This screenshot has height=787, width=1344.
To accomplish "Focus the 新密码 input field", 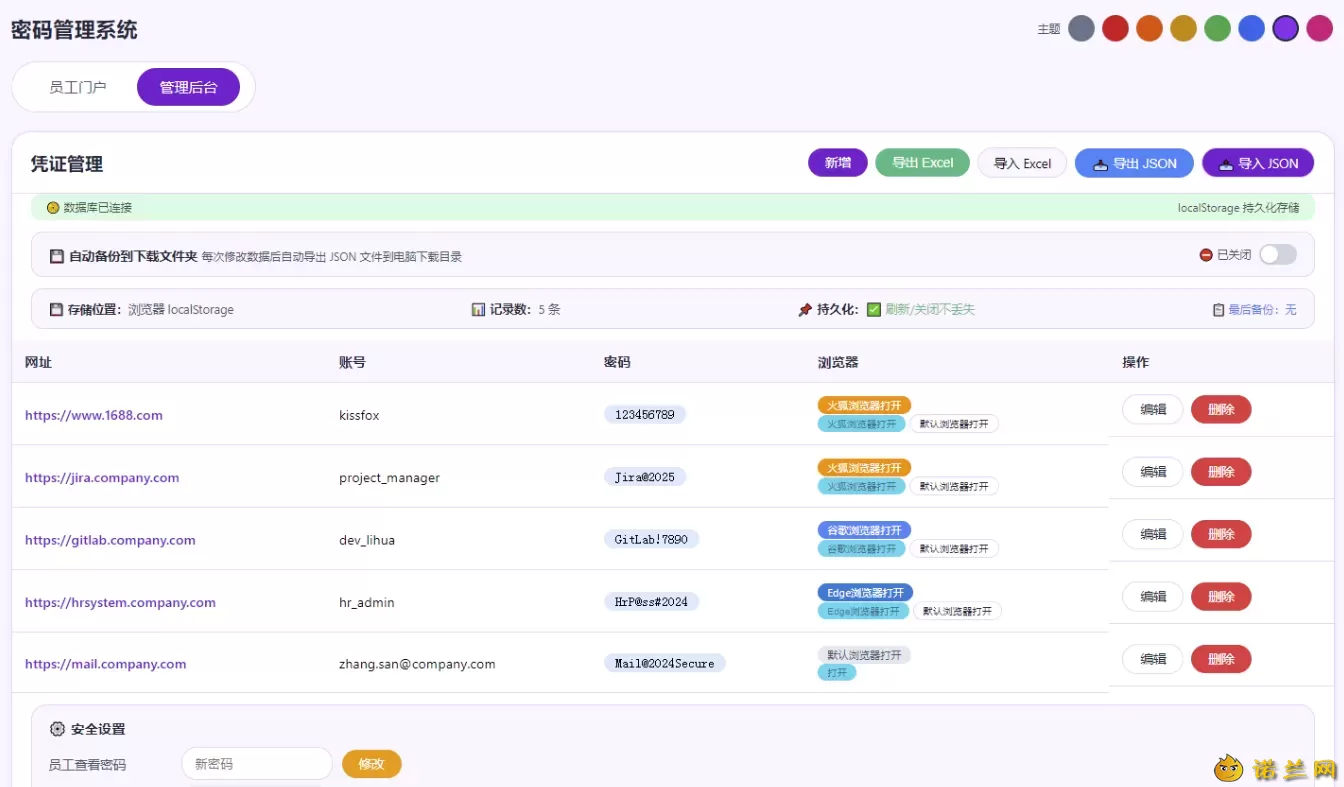I will 257,764.
